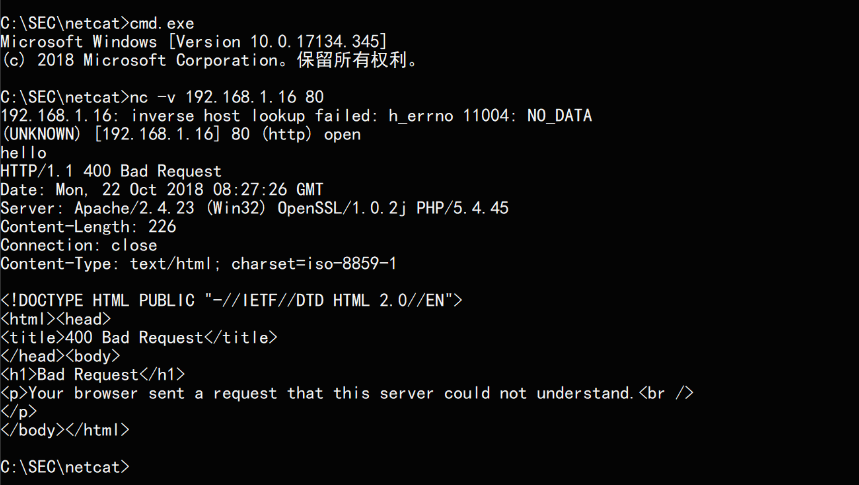
Task: Click the '(UNKNOWN) [192.168.1.16] 80 (http) open' line
Action: 181,134
